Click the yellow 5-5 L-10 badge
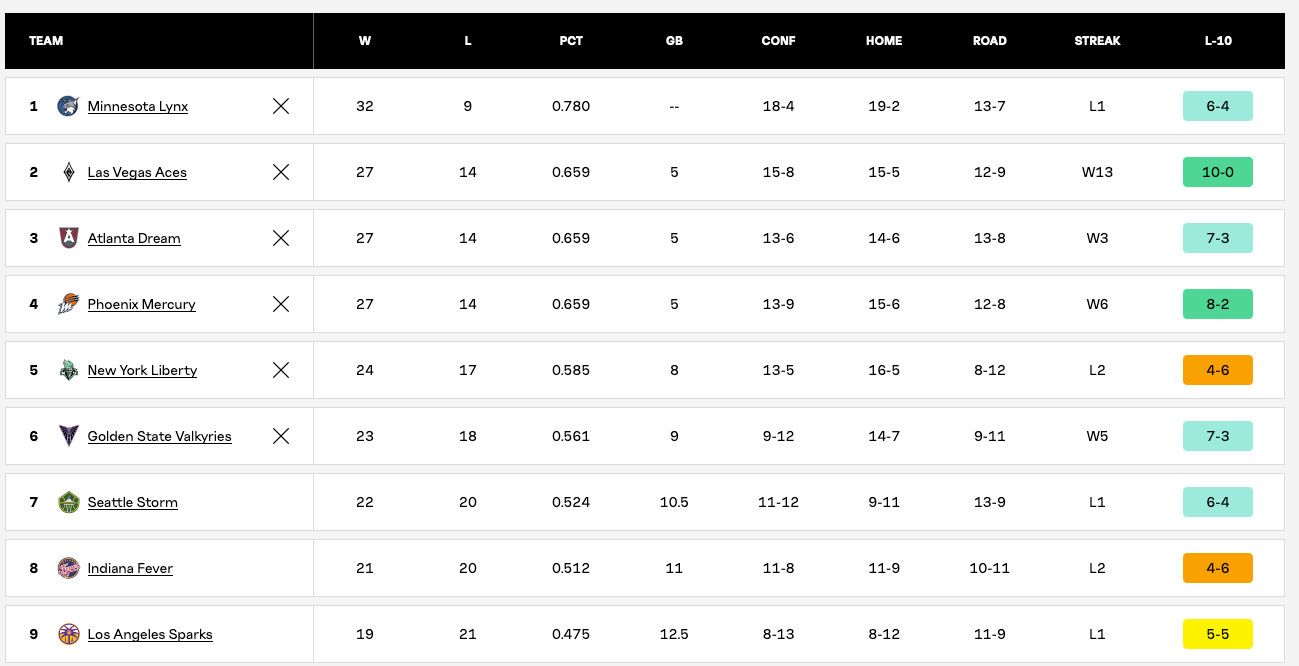Screen dimensions: 1299x666 (x=1217, y=634)
